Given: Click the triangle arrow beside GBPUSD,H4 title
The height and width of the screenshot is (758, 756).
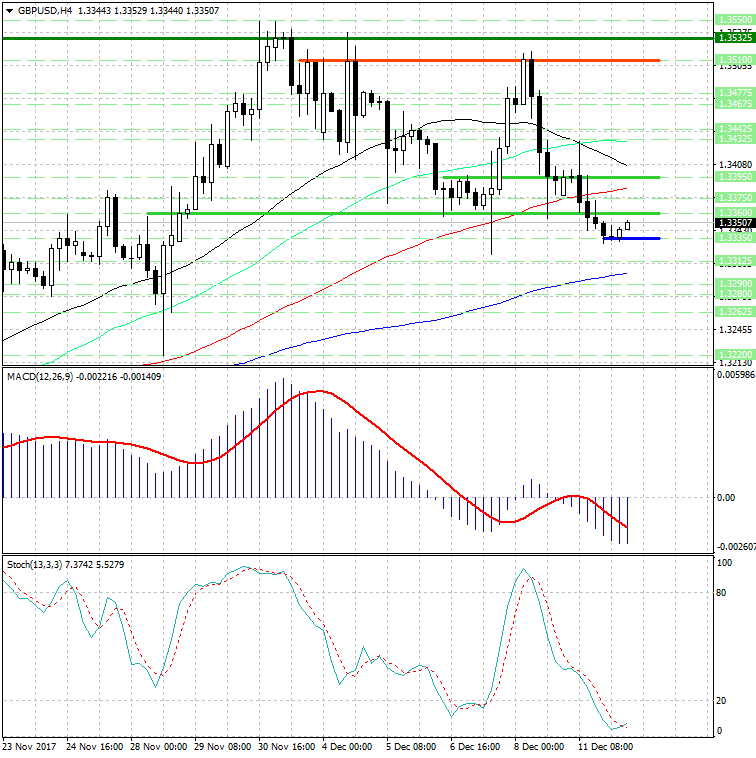Looking at the screenshot, I should tap(9, 11).
